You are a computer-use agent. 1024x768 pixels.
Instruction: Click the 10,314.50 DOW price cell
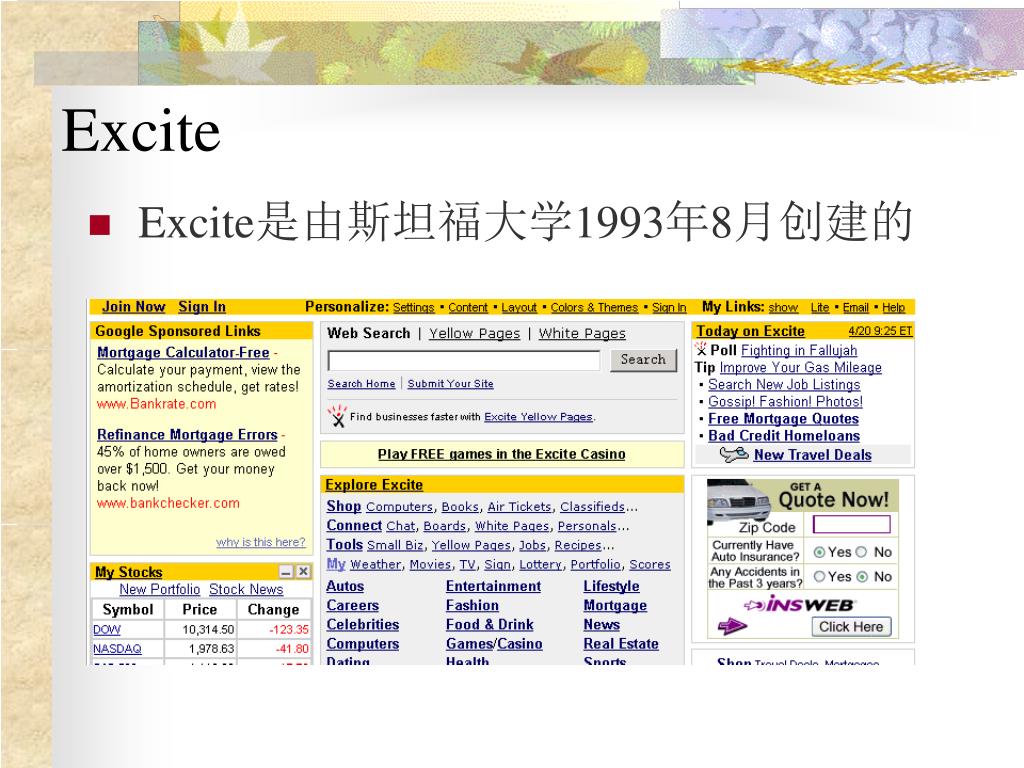coord(208,630)
